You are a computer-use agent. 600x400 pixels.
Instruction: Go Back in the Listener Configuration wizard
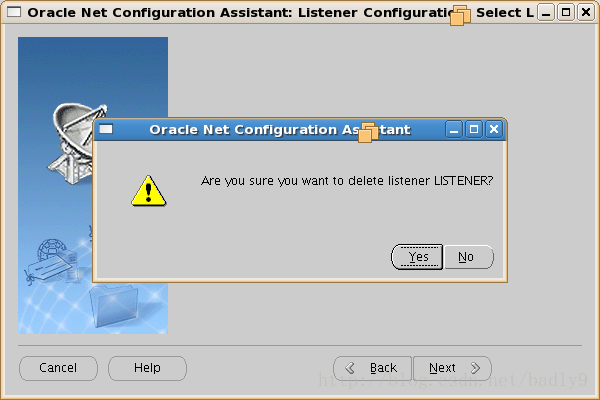(x=372, y=368)
